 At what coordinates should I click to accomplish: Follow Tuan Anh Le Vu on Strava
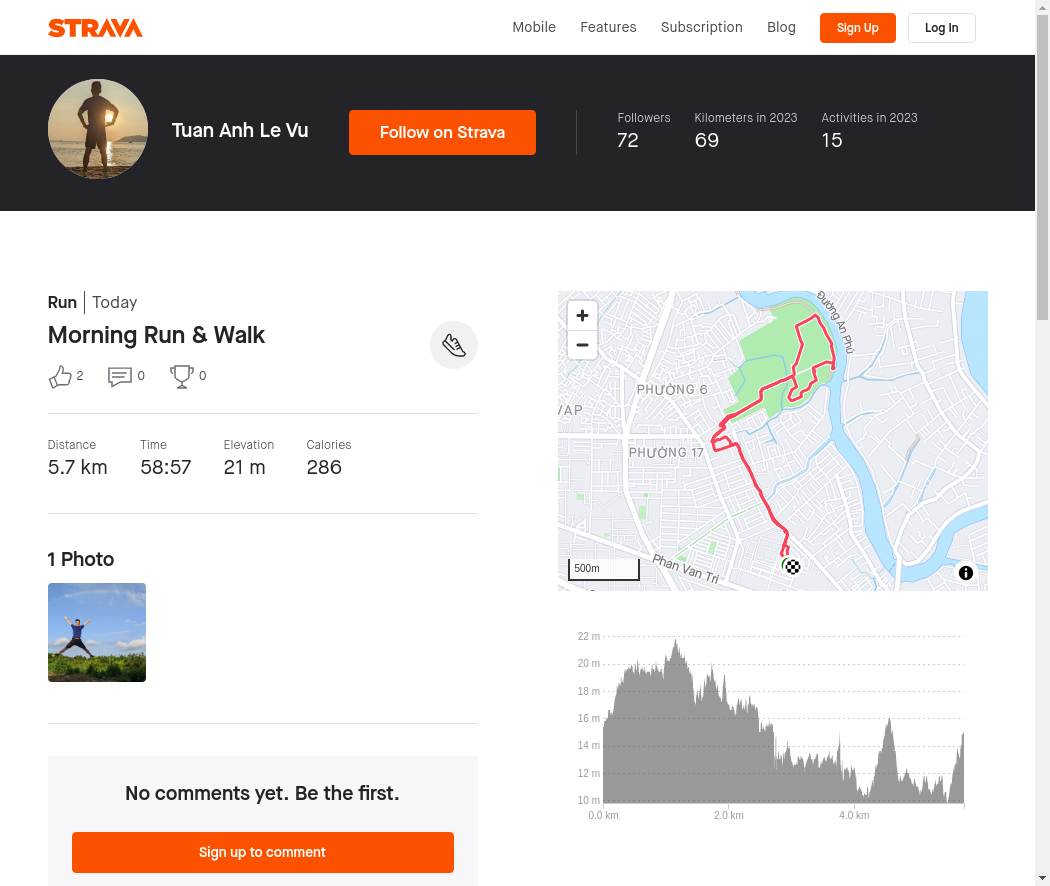[x=442, y=133]
